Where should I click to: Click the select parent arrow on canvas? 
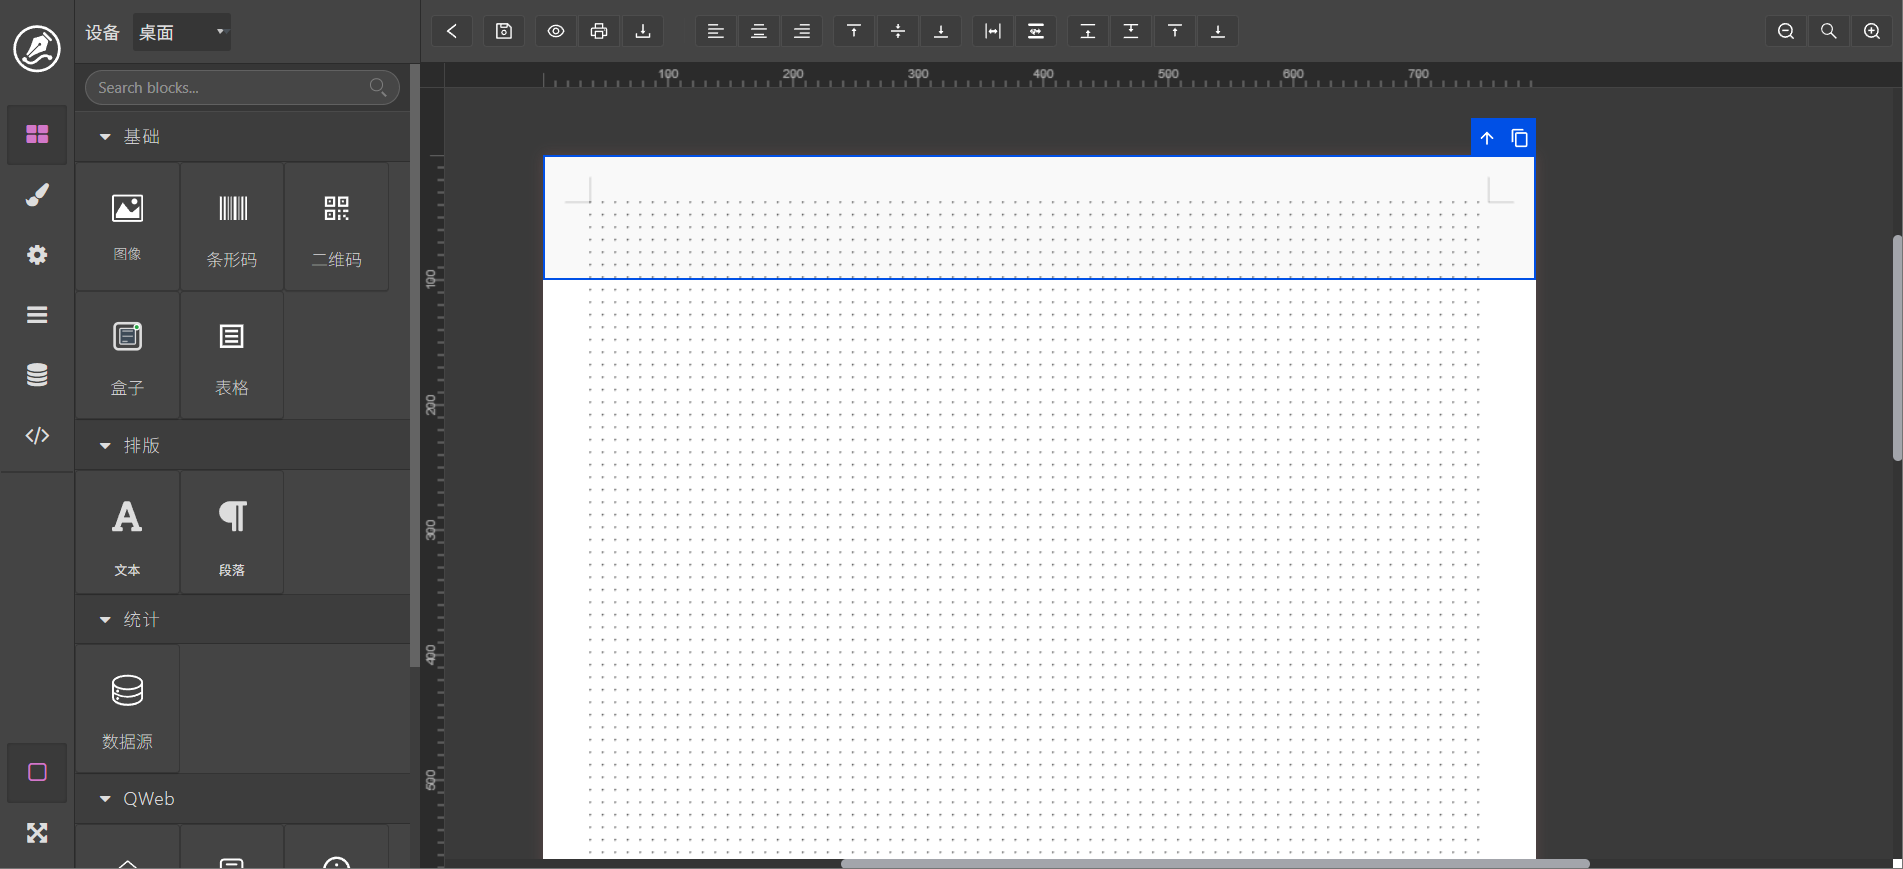[x=1487, y=138]
